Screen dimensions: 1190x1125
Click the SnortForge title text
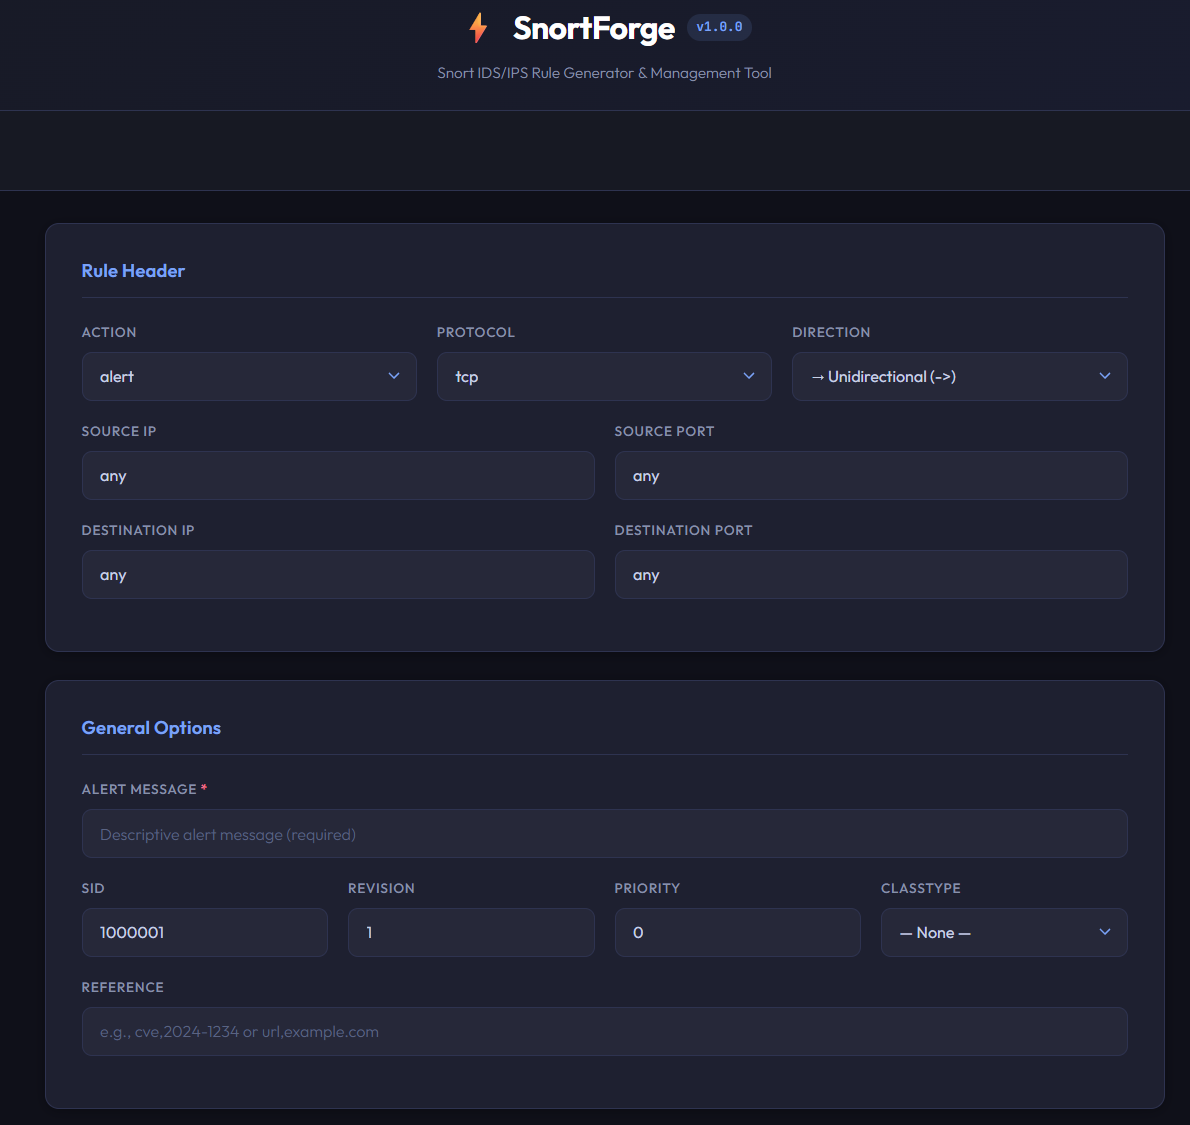(594, 29)
